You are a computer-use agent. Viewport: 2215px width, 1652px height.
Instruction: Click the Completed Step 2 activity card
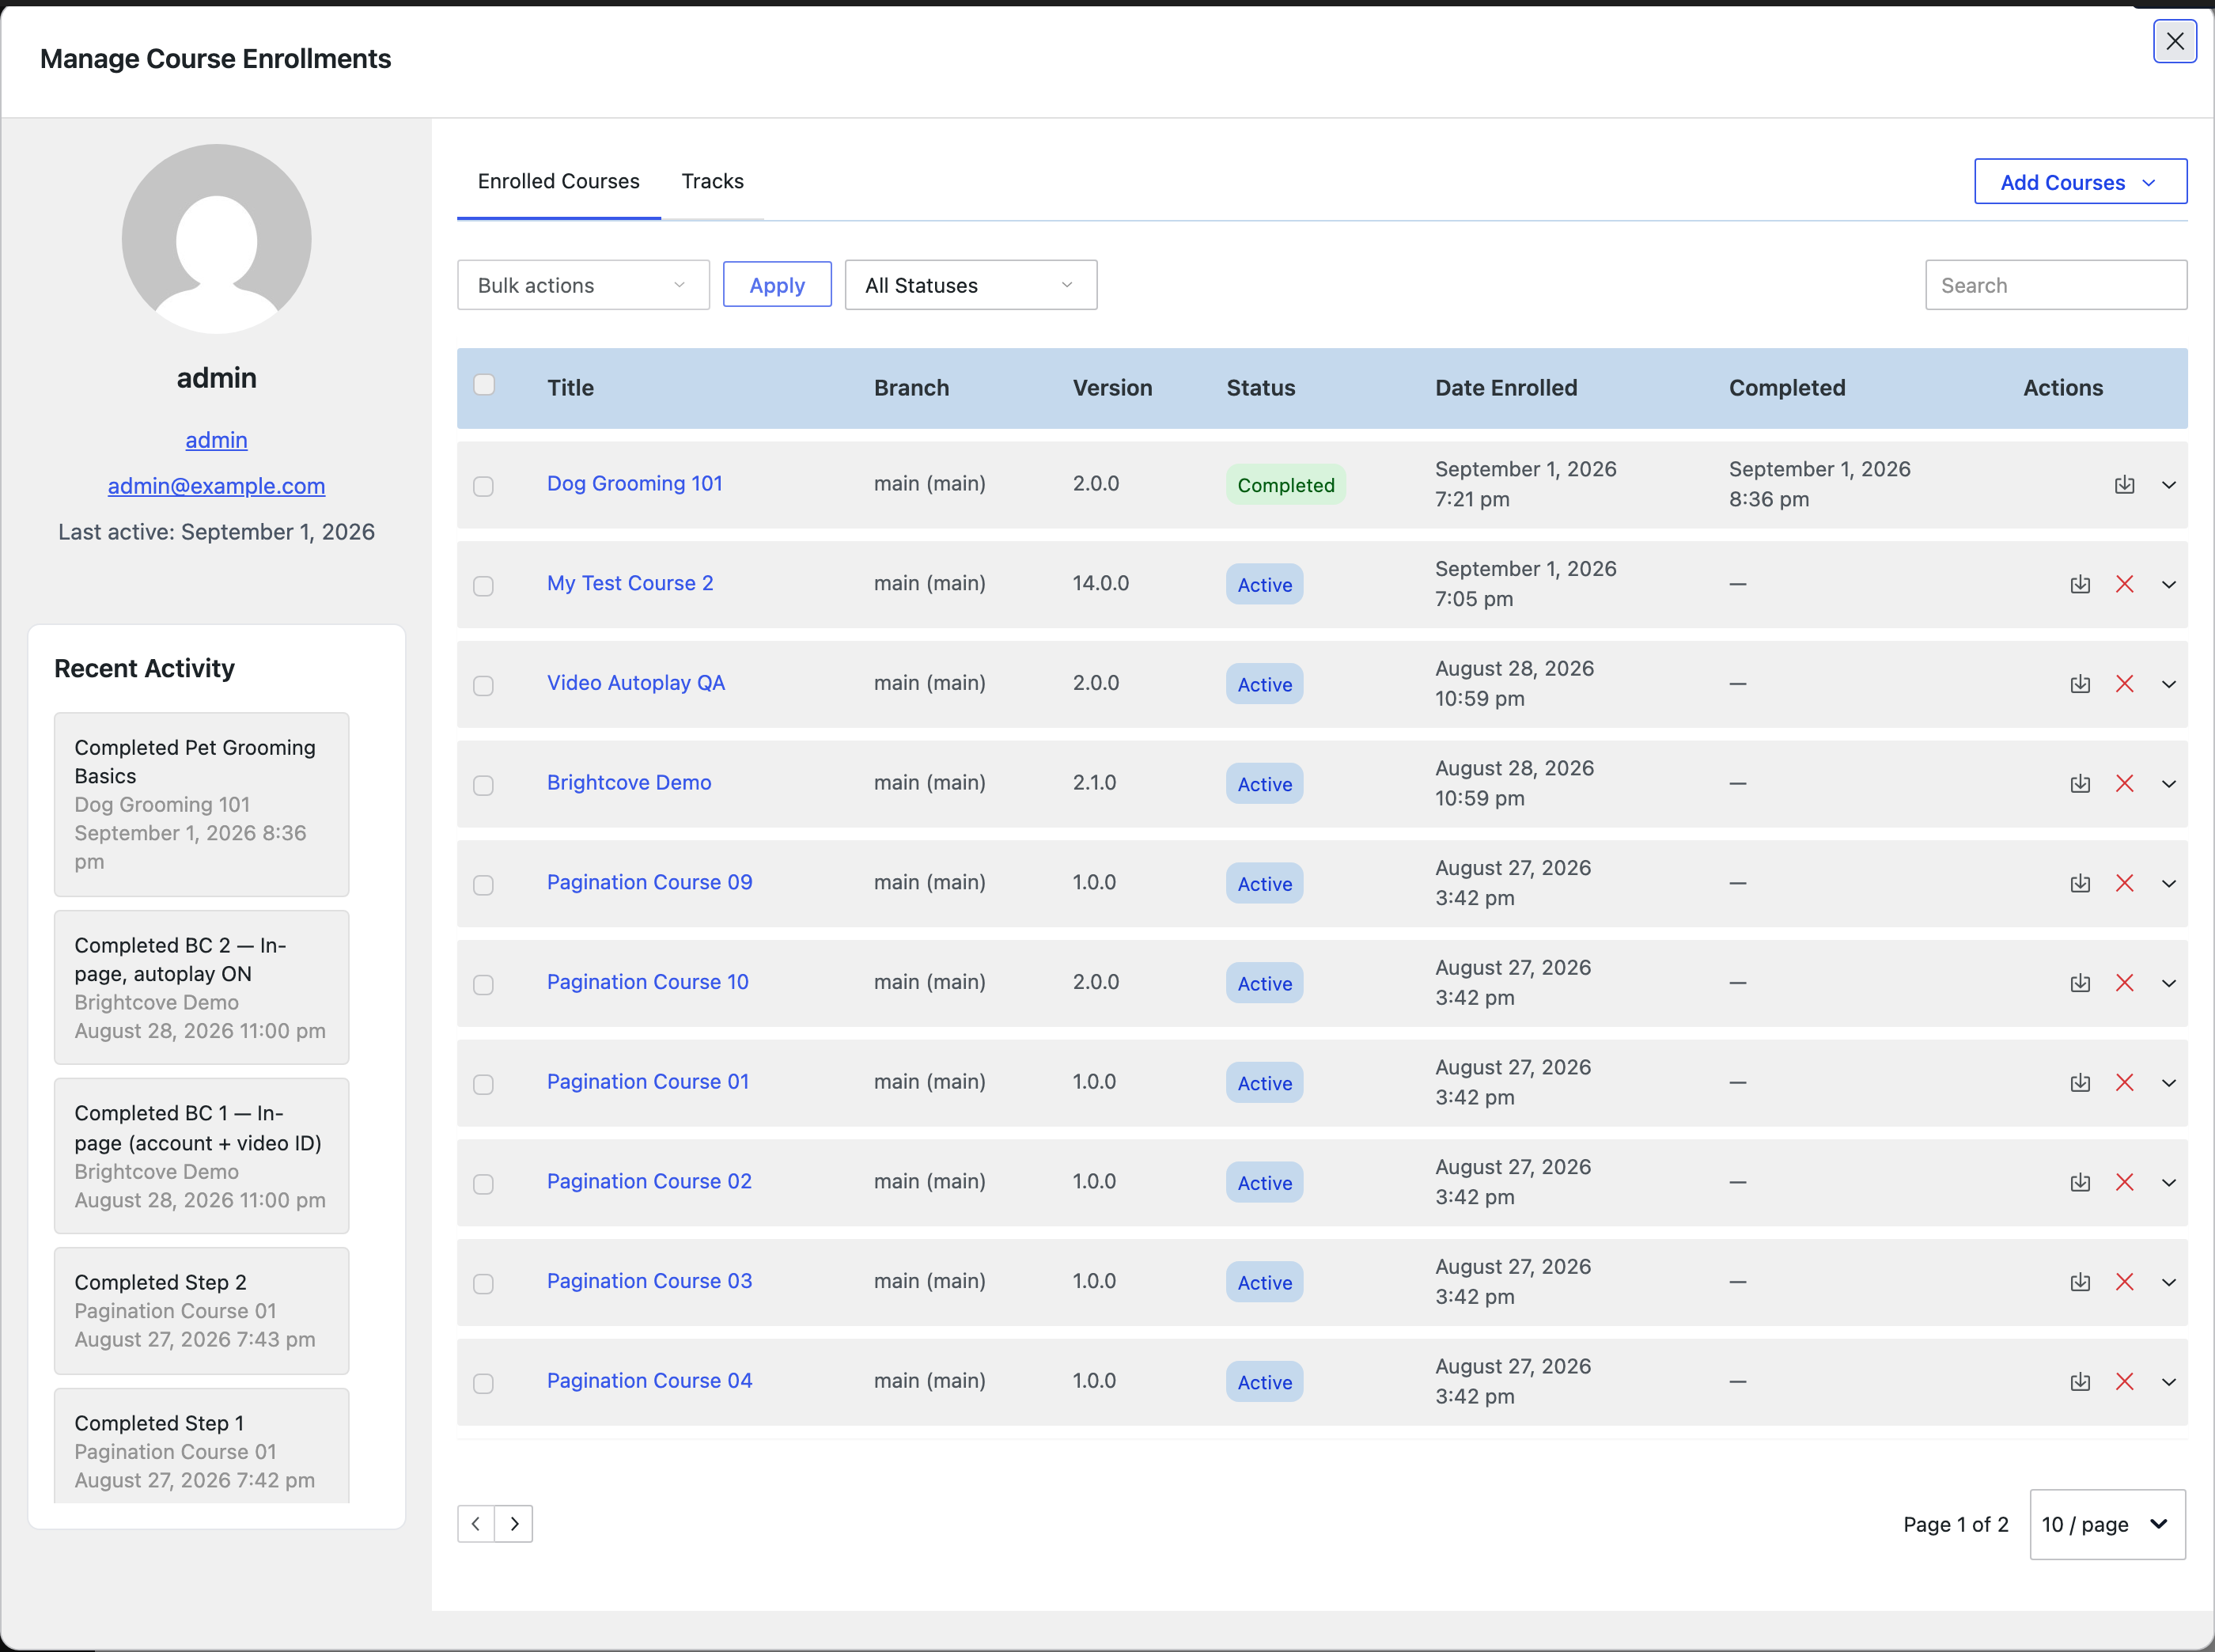pos(201,1310)
